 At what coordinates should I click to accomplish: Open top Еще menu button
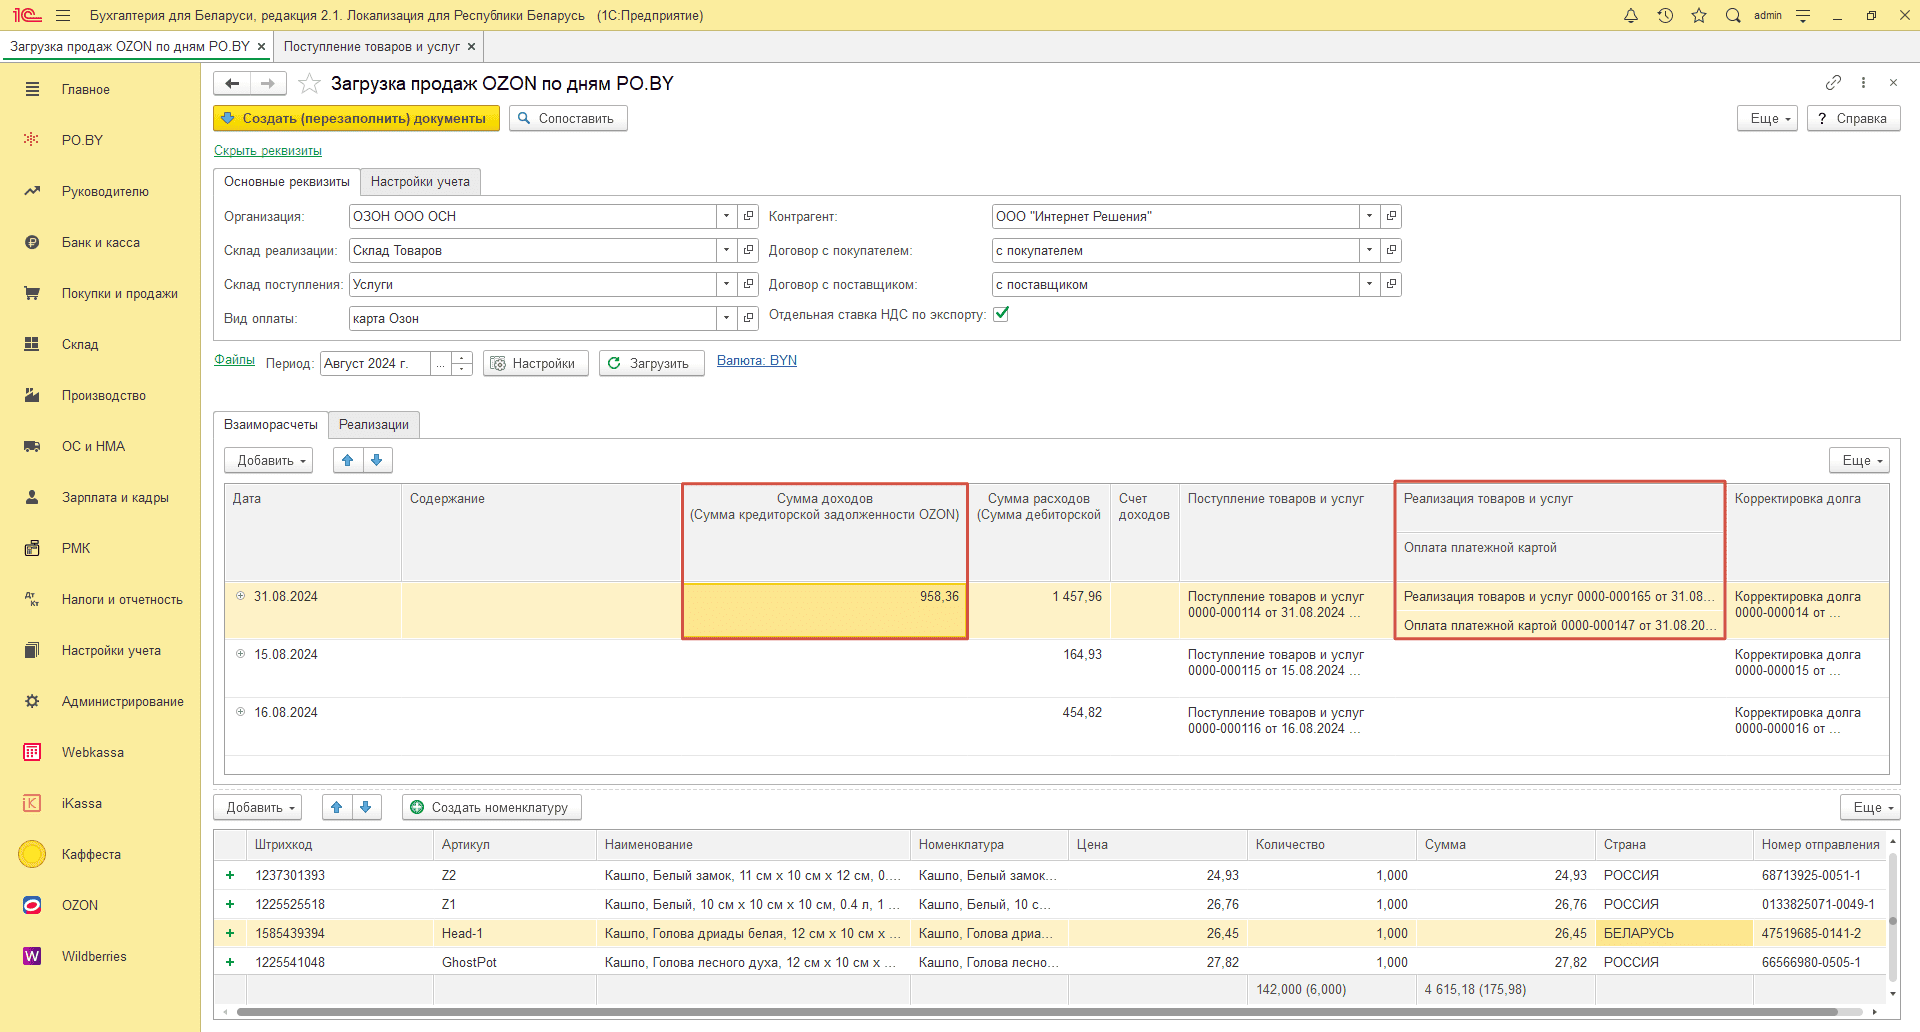pos(1768,118)
